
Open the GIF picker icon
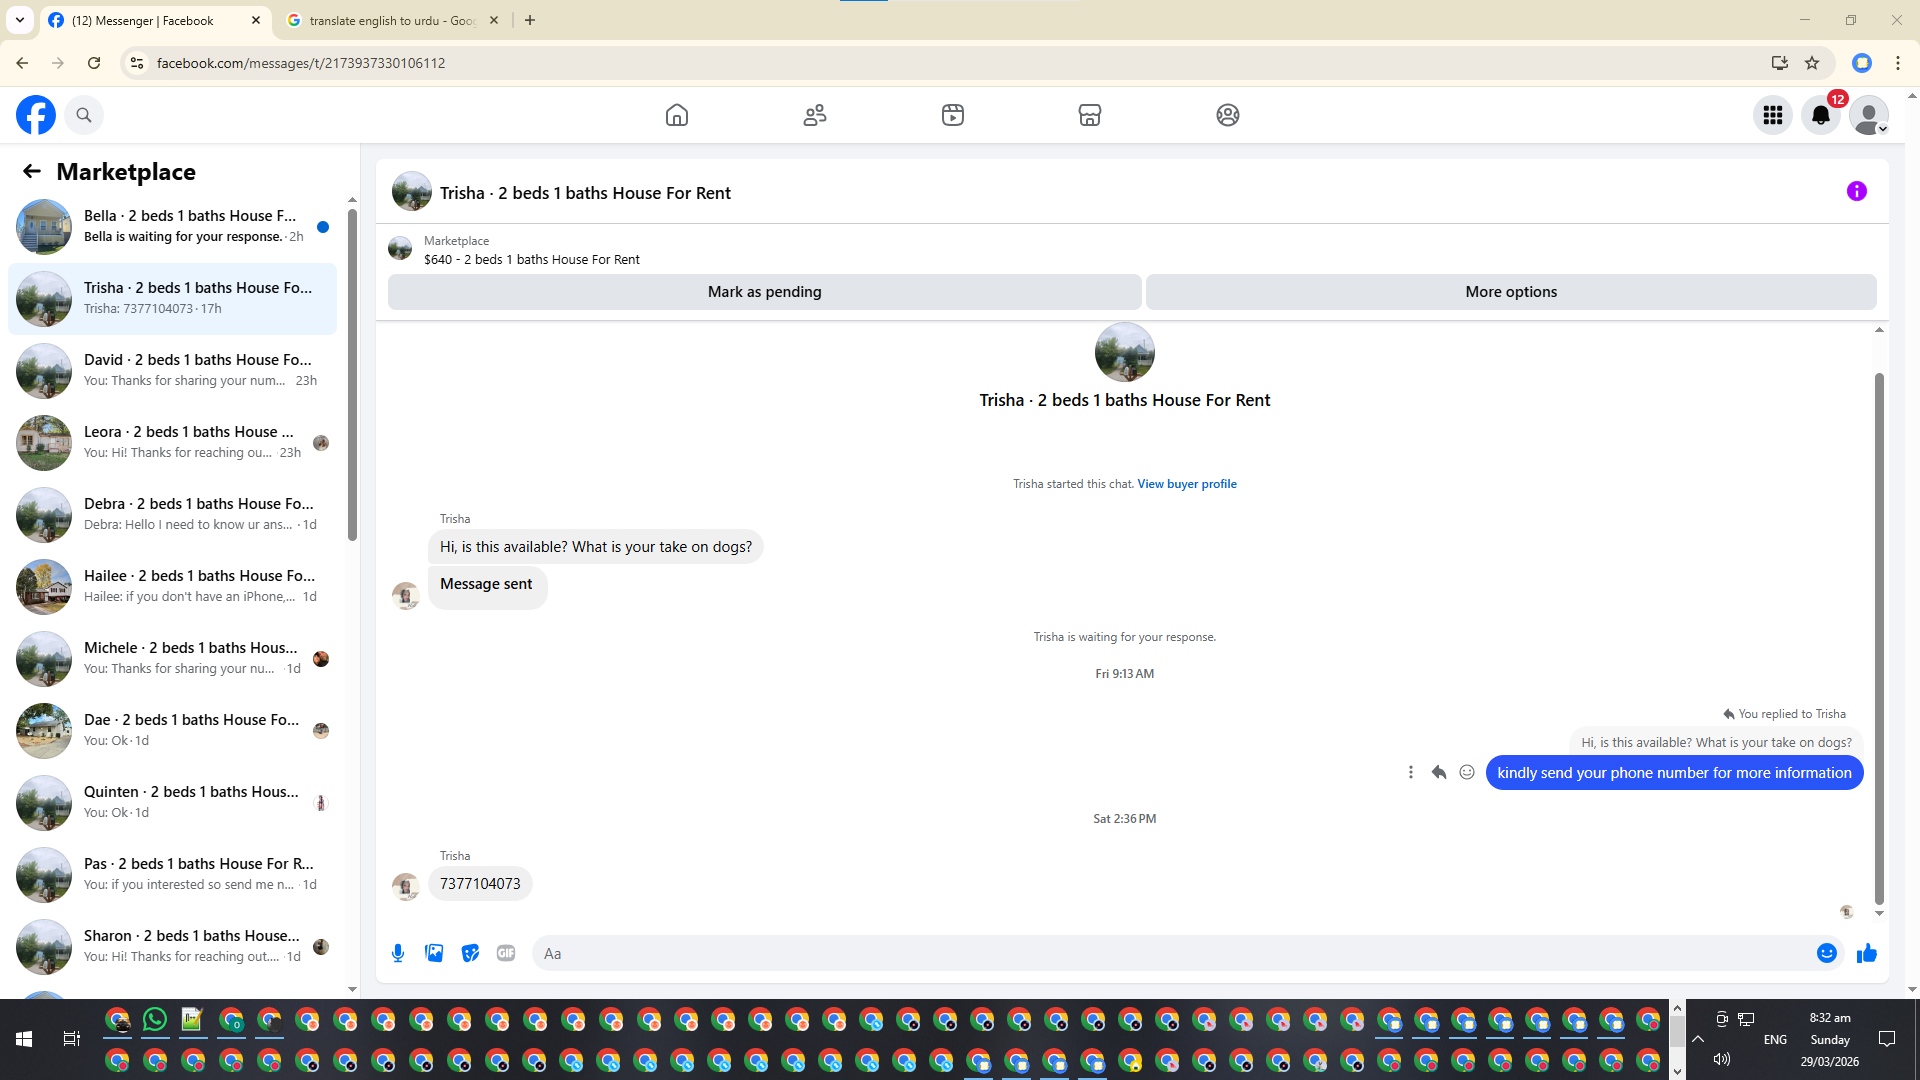(x=506, y=953)
